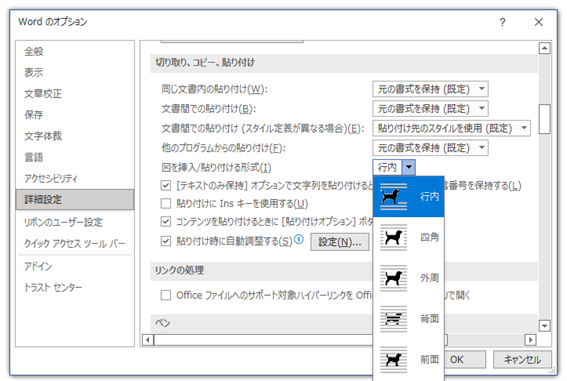Viewport: 567px width, 381px height.
Task: Open the 文章校正 category
Action: point(75,94)
